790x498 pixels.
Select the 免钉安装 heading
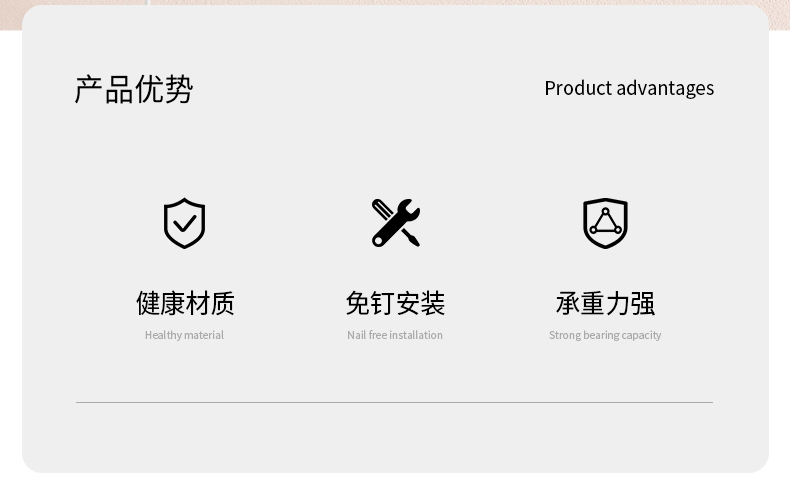coord(396,303)
